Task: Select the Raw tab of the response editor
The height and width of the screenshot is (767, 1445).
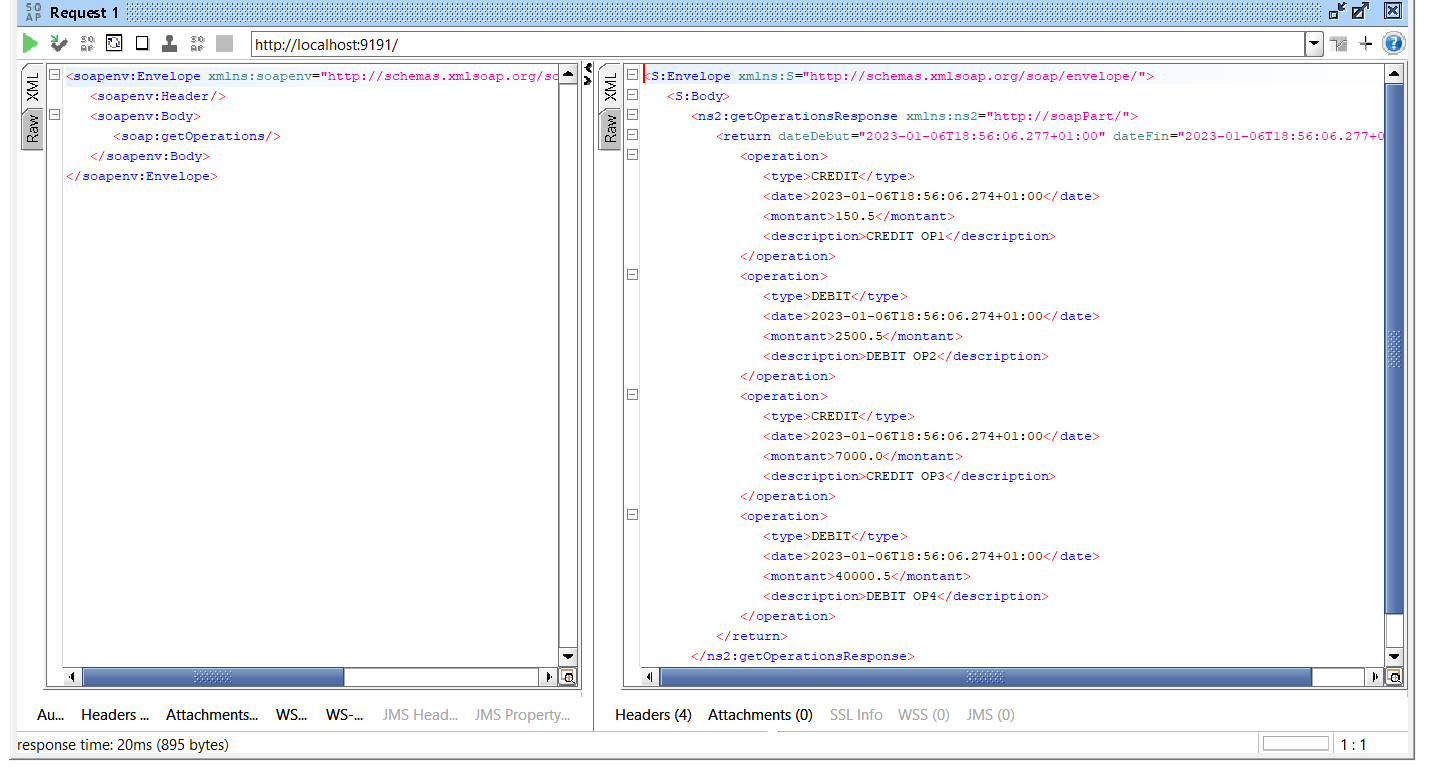Action: coord(609,129)
